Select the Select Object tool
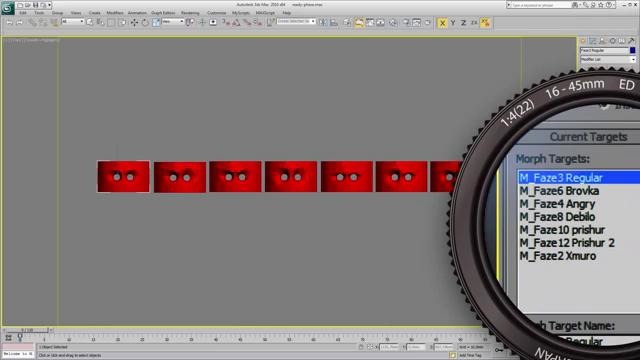 point(90,23)
